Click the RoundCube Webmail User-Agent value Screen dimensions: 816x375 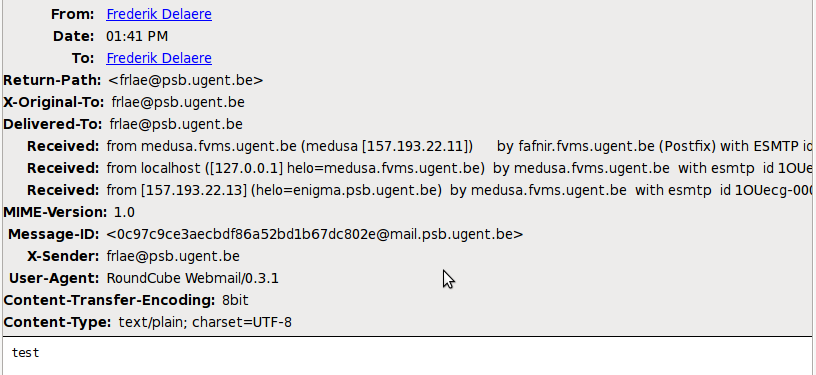click(193, 278)
